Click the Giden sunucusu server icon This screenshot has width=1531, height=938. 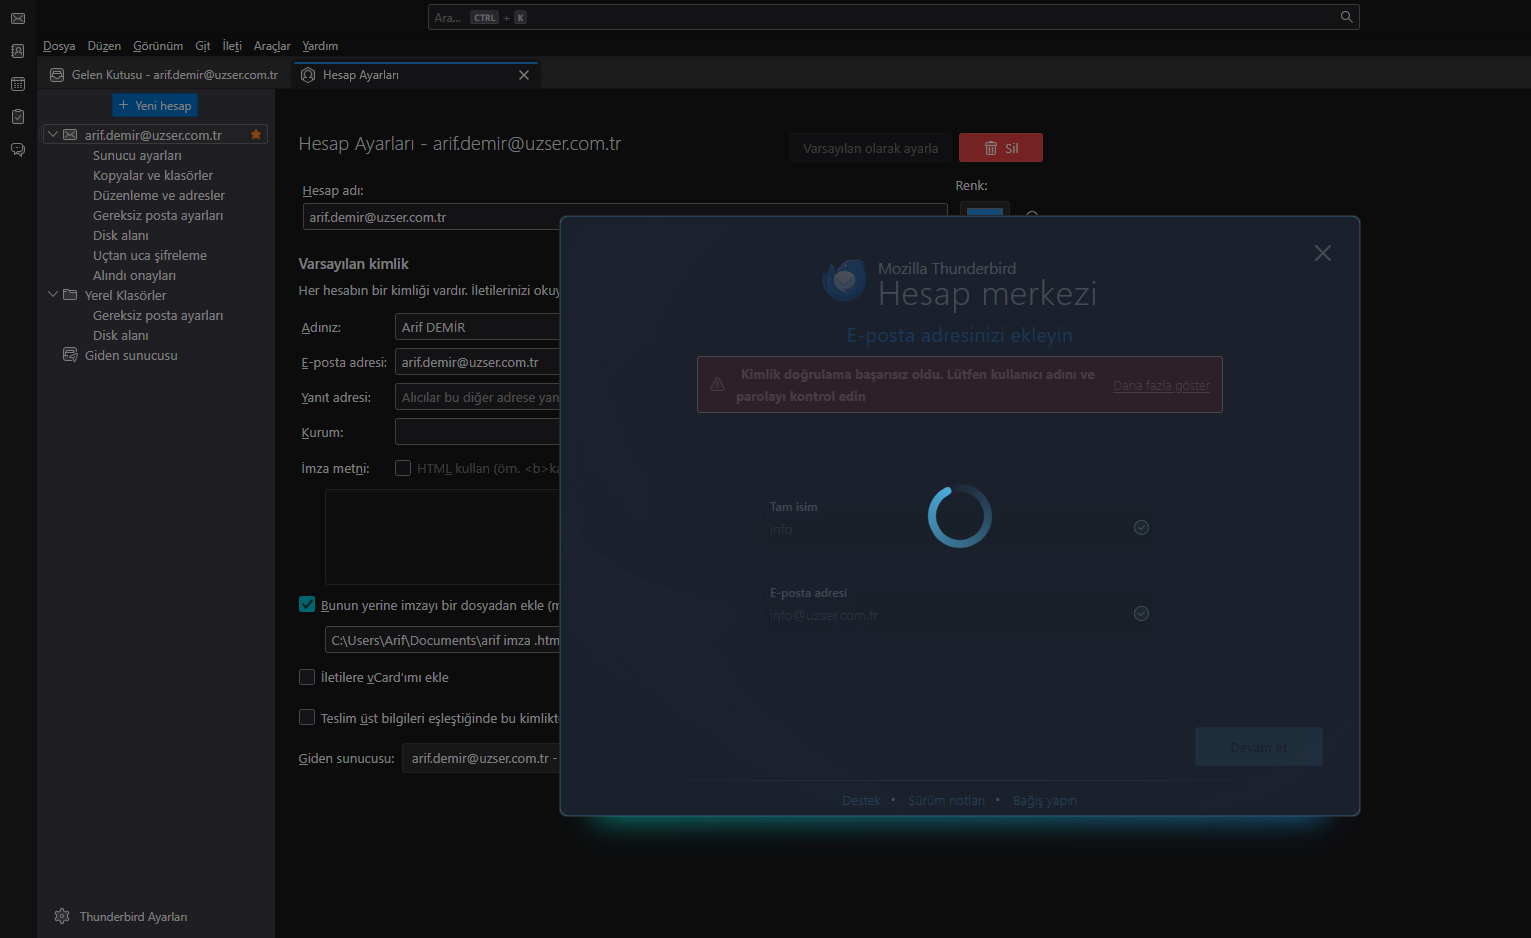point(70,355)
